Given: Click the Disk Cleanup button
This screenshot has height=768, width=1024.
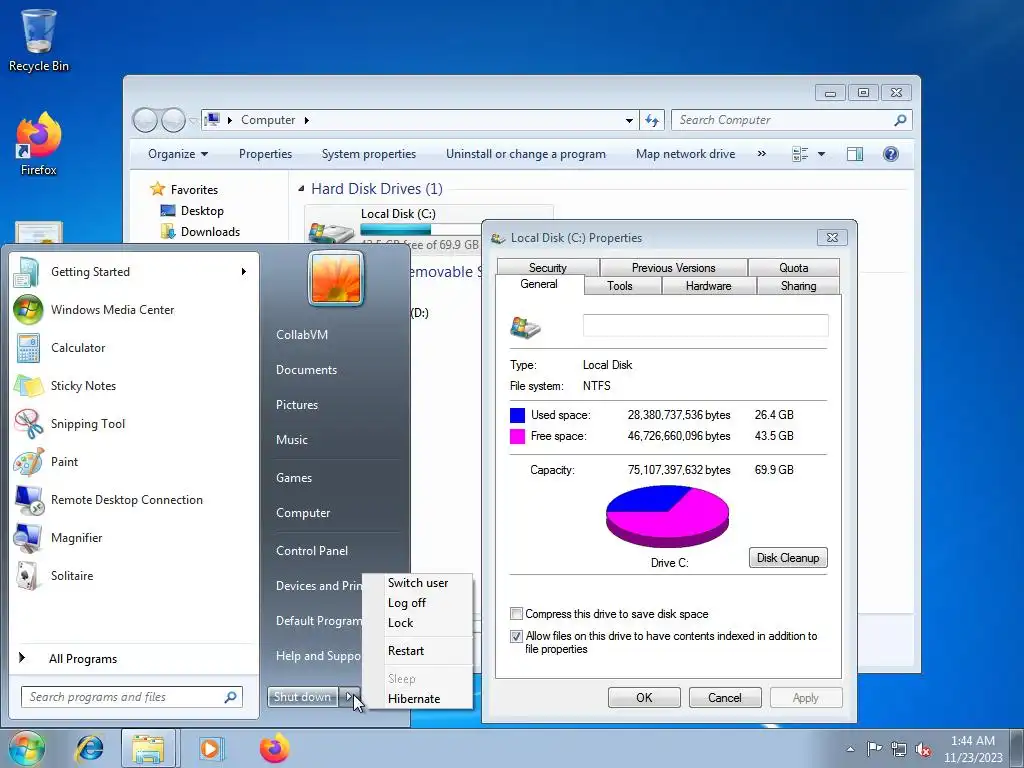Looking at the screenshot, I should pyautogui.click(x=788, y=558).
